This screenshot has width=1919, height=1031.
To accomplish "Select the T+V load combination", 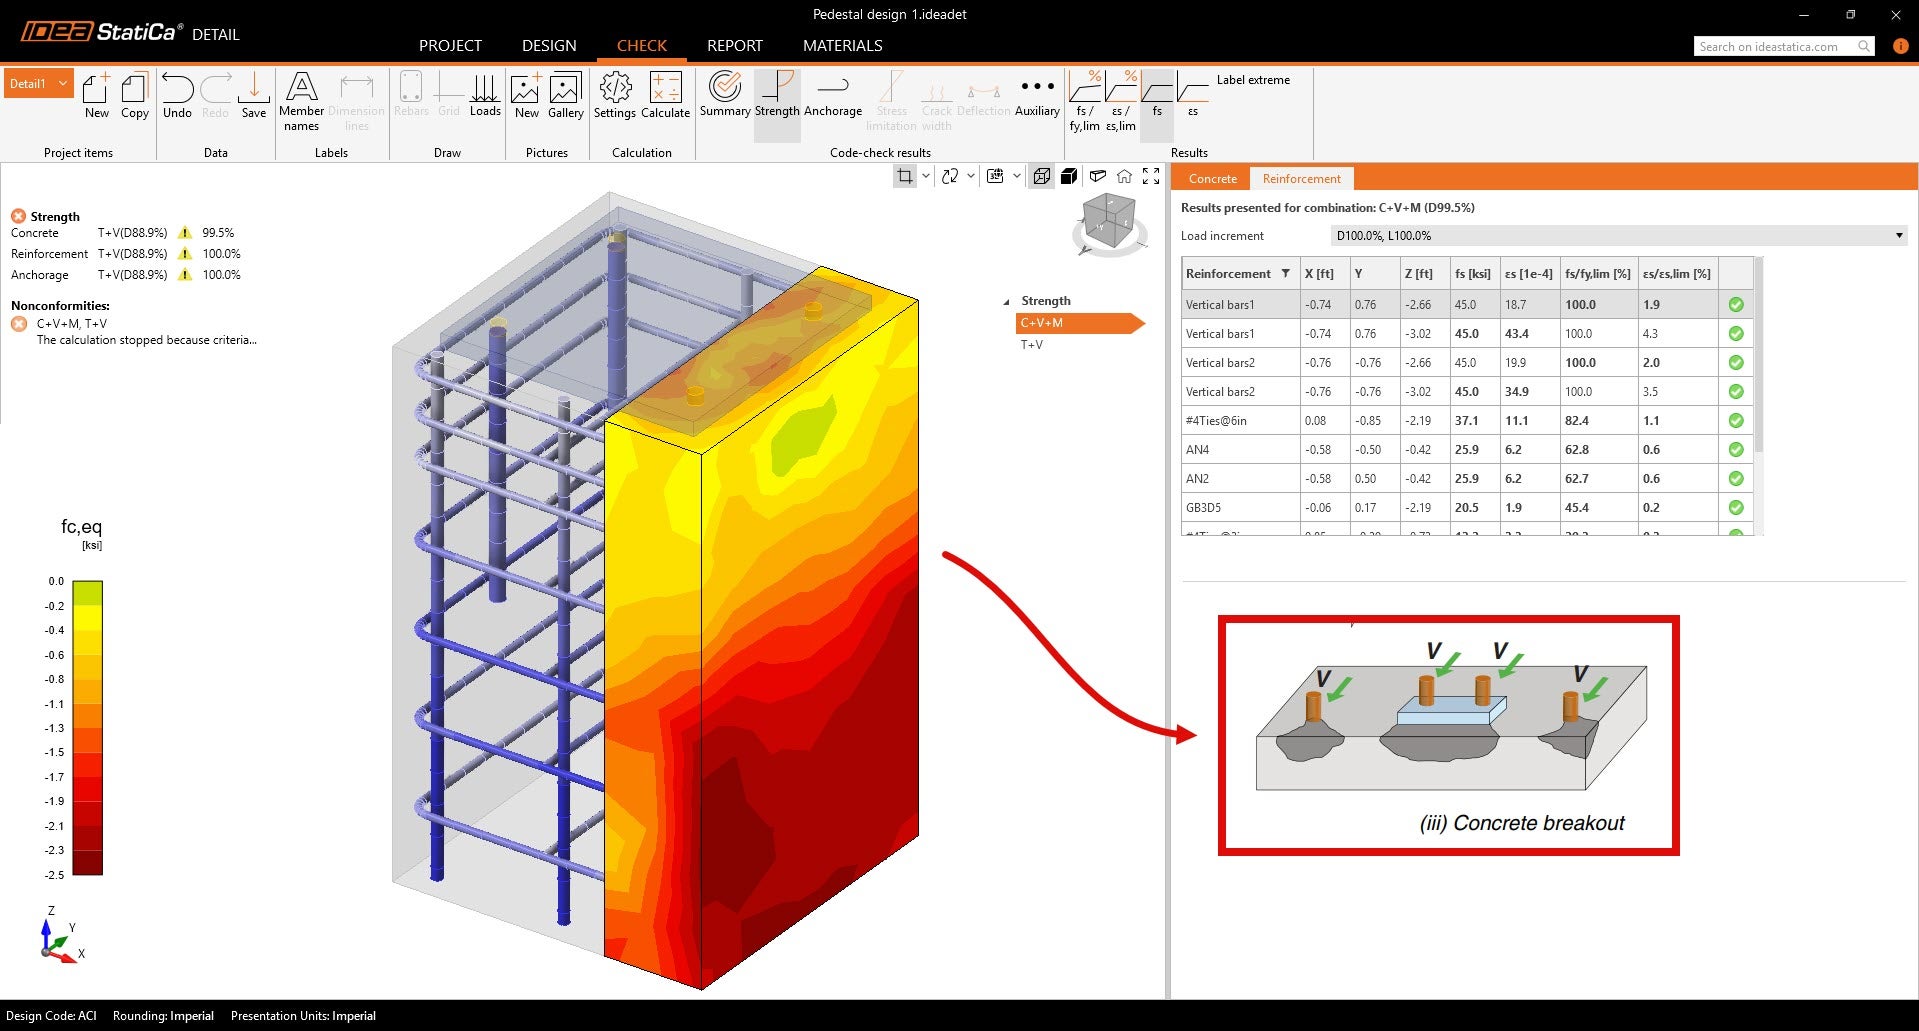I will click(x=1031, y=345).
